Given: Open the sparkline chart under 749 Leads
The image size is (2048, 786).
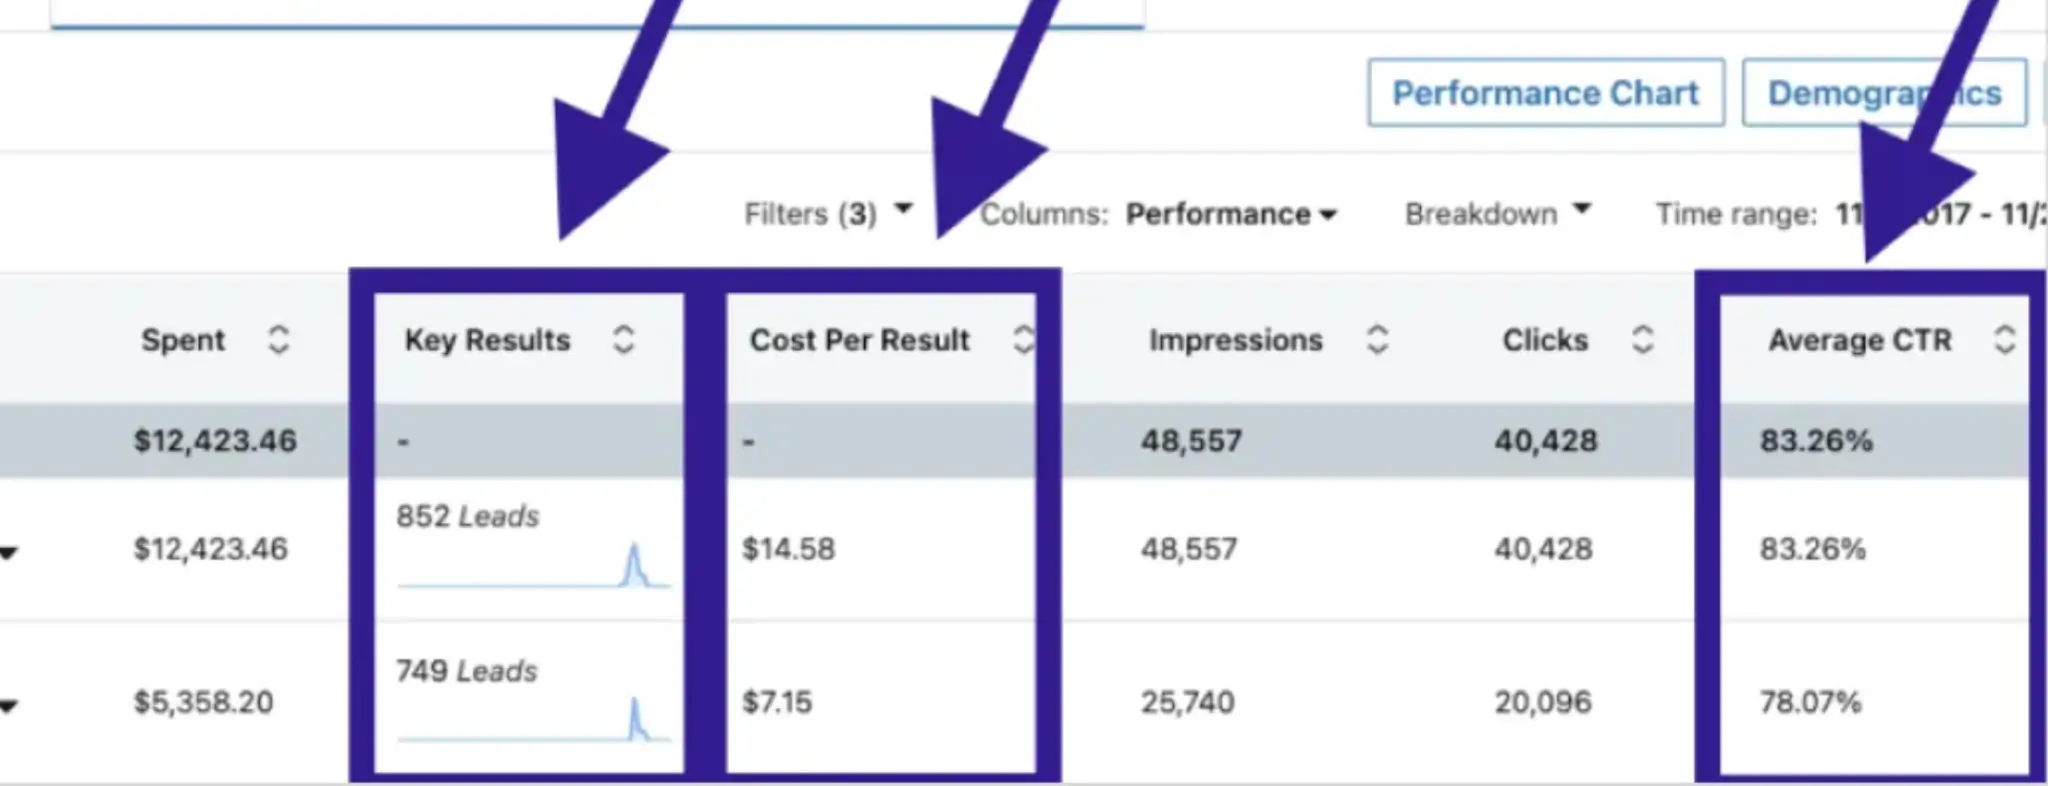Looking at the screenshot, I should point(533,722).
